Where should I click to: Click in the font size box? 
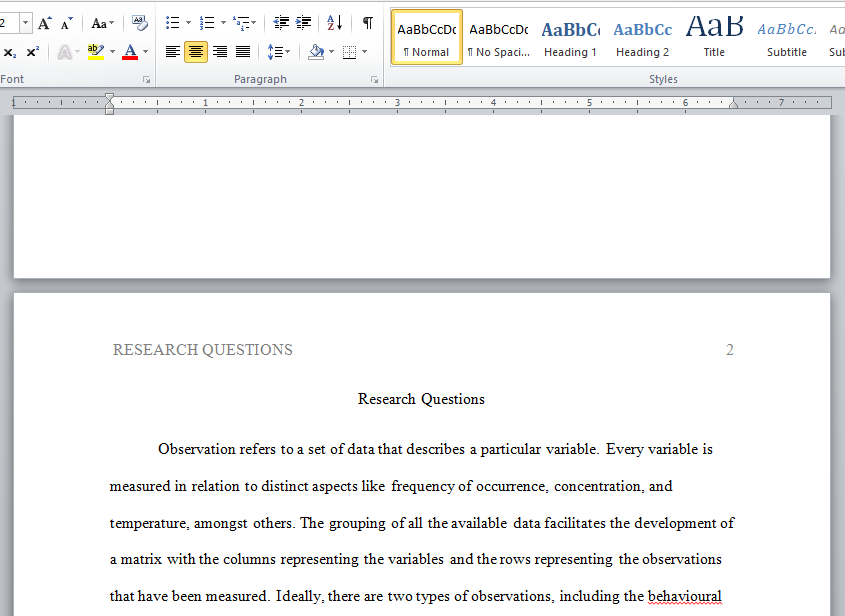(x=9, y=23)
